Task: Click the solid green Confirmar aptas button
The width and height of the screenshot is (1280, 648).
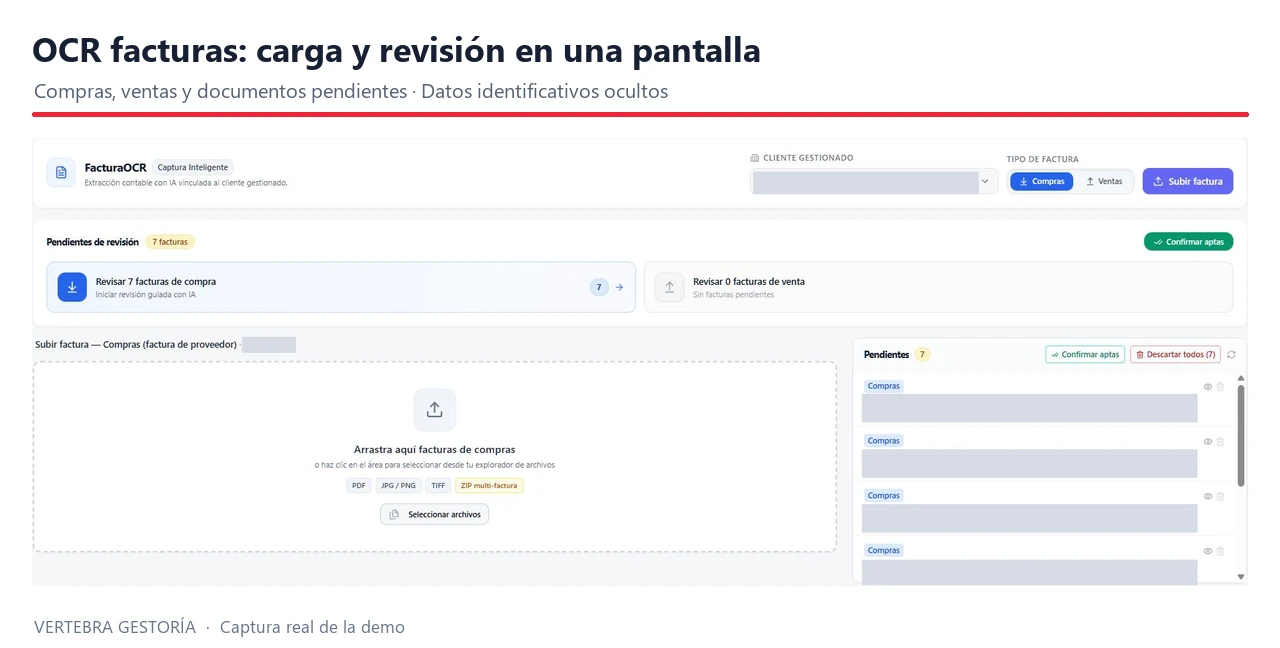Action: [1188, 242]
